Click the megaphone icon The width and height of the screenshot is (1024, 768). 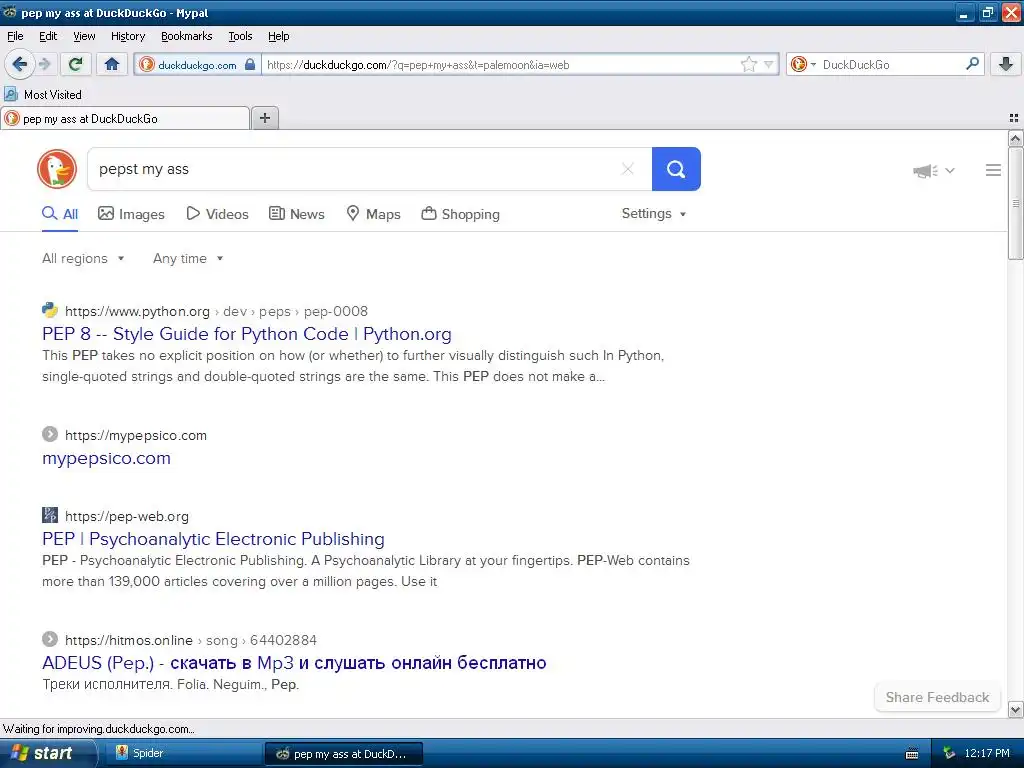[x=925, y=170]
